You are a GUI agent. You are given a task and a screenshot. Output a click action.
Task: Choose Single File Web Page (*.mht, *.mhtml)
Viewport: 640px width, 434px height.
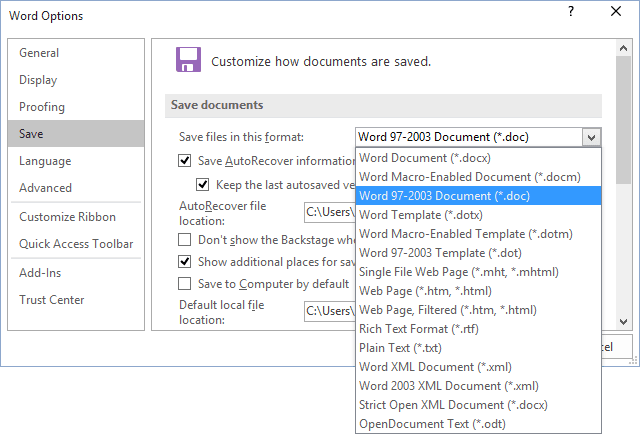[x=478, y=272]
